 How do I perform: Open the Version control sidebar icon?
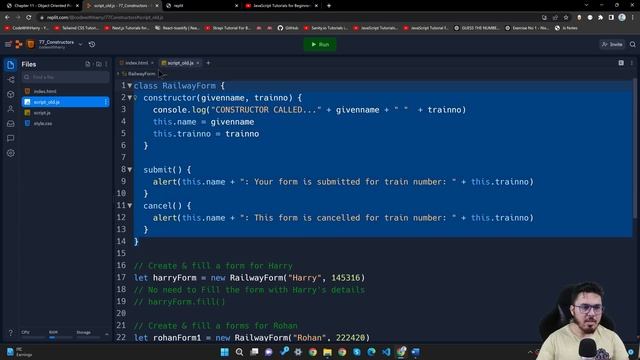tap(11, 80)
